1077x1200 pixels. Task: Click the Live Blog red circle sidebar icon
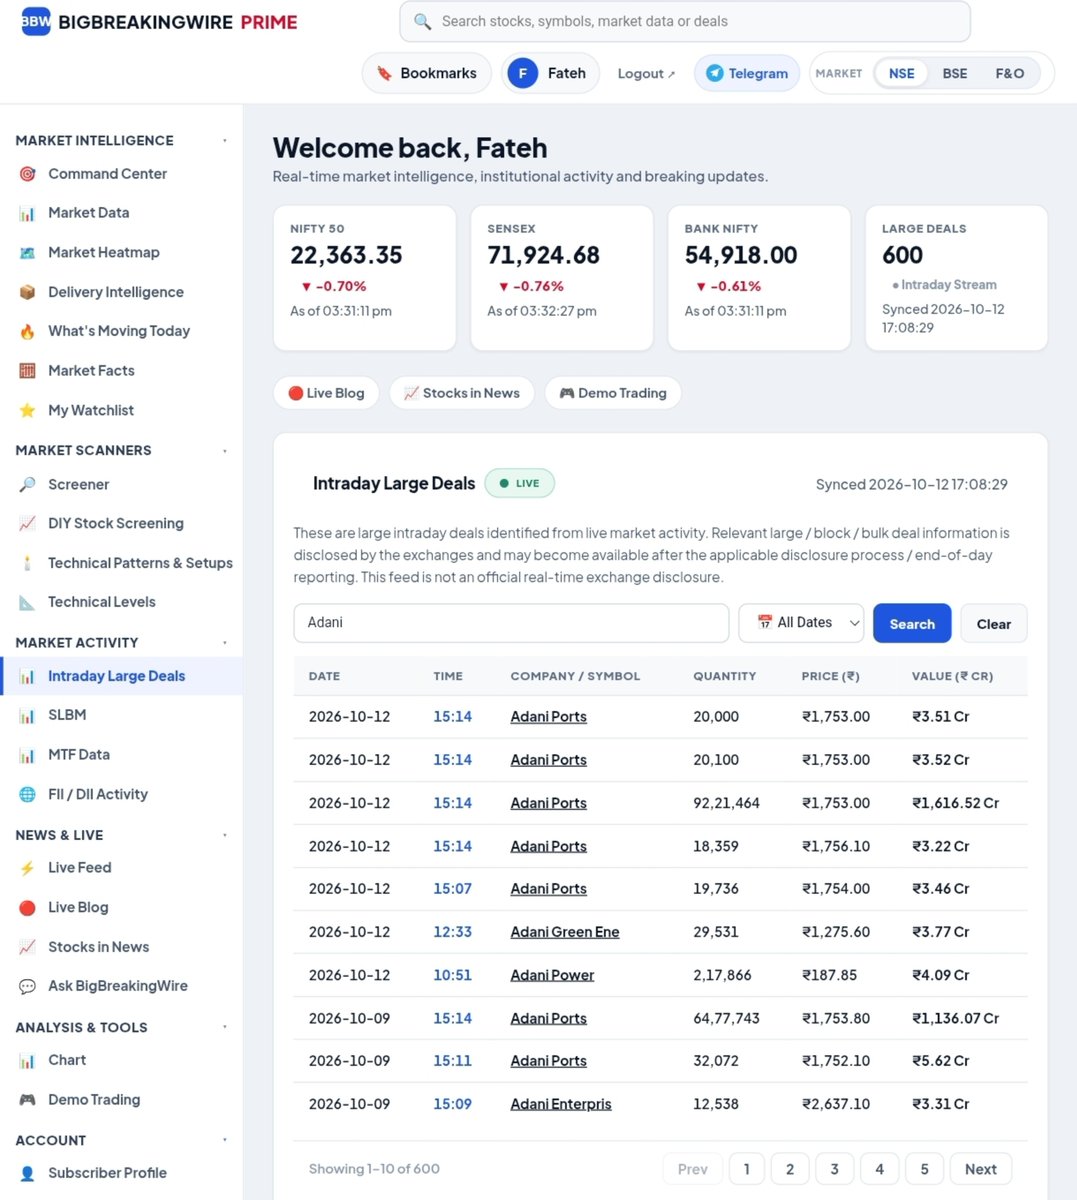(x=28, y=908)
